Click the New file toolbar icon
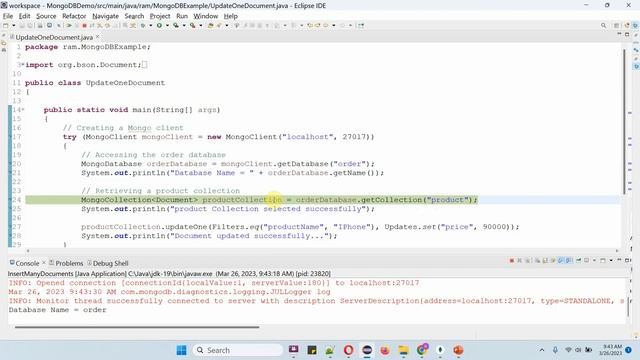The image size is (640, 360). (5, 25)
